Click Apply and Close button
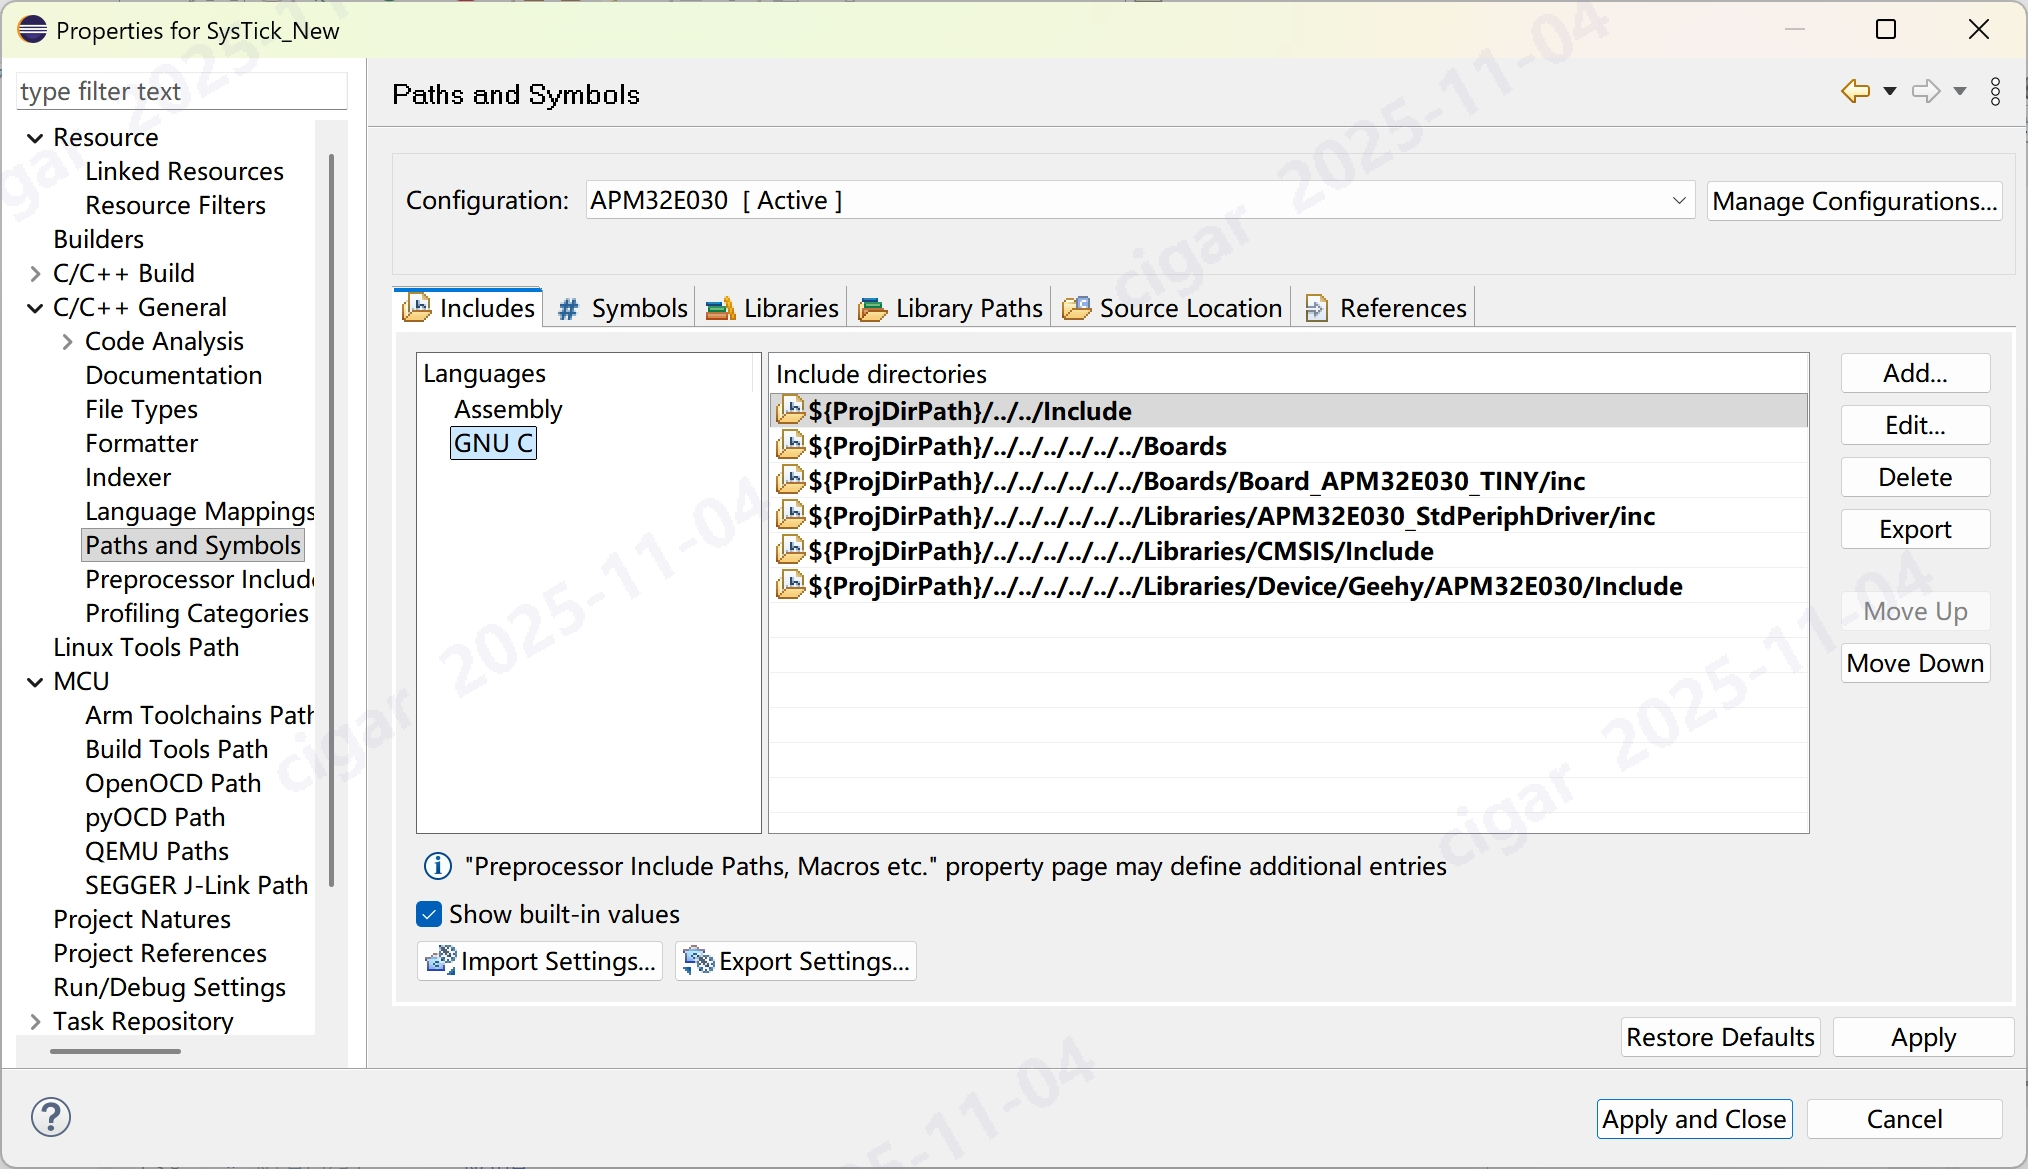 click(1694, 1119)
